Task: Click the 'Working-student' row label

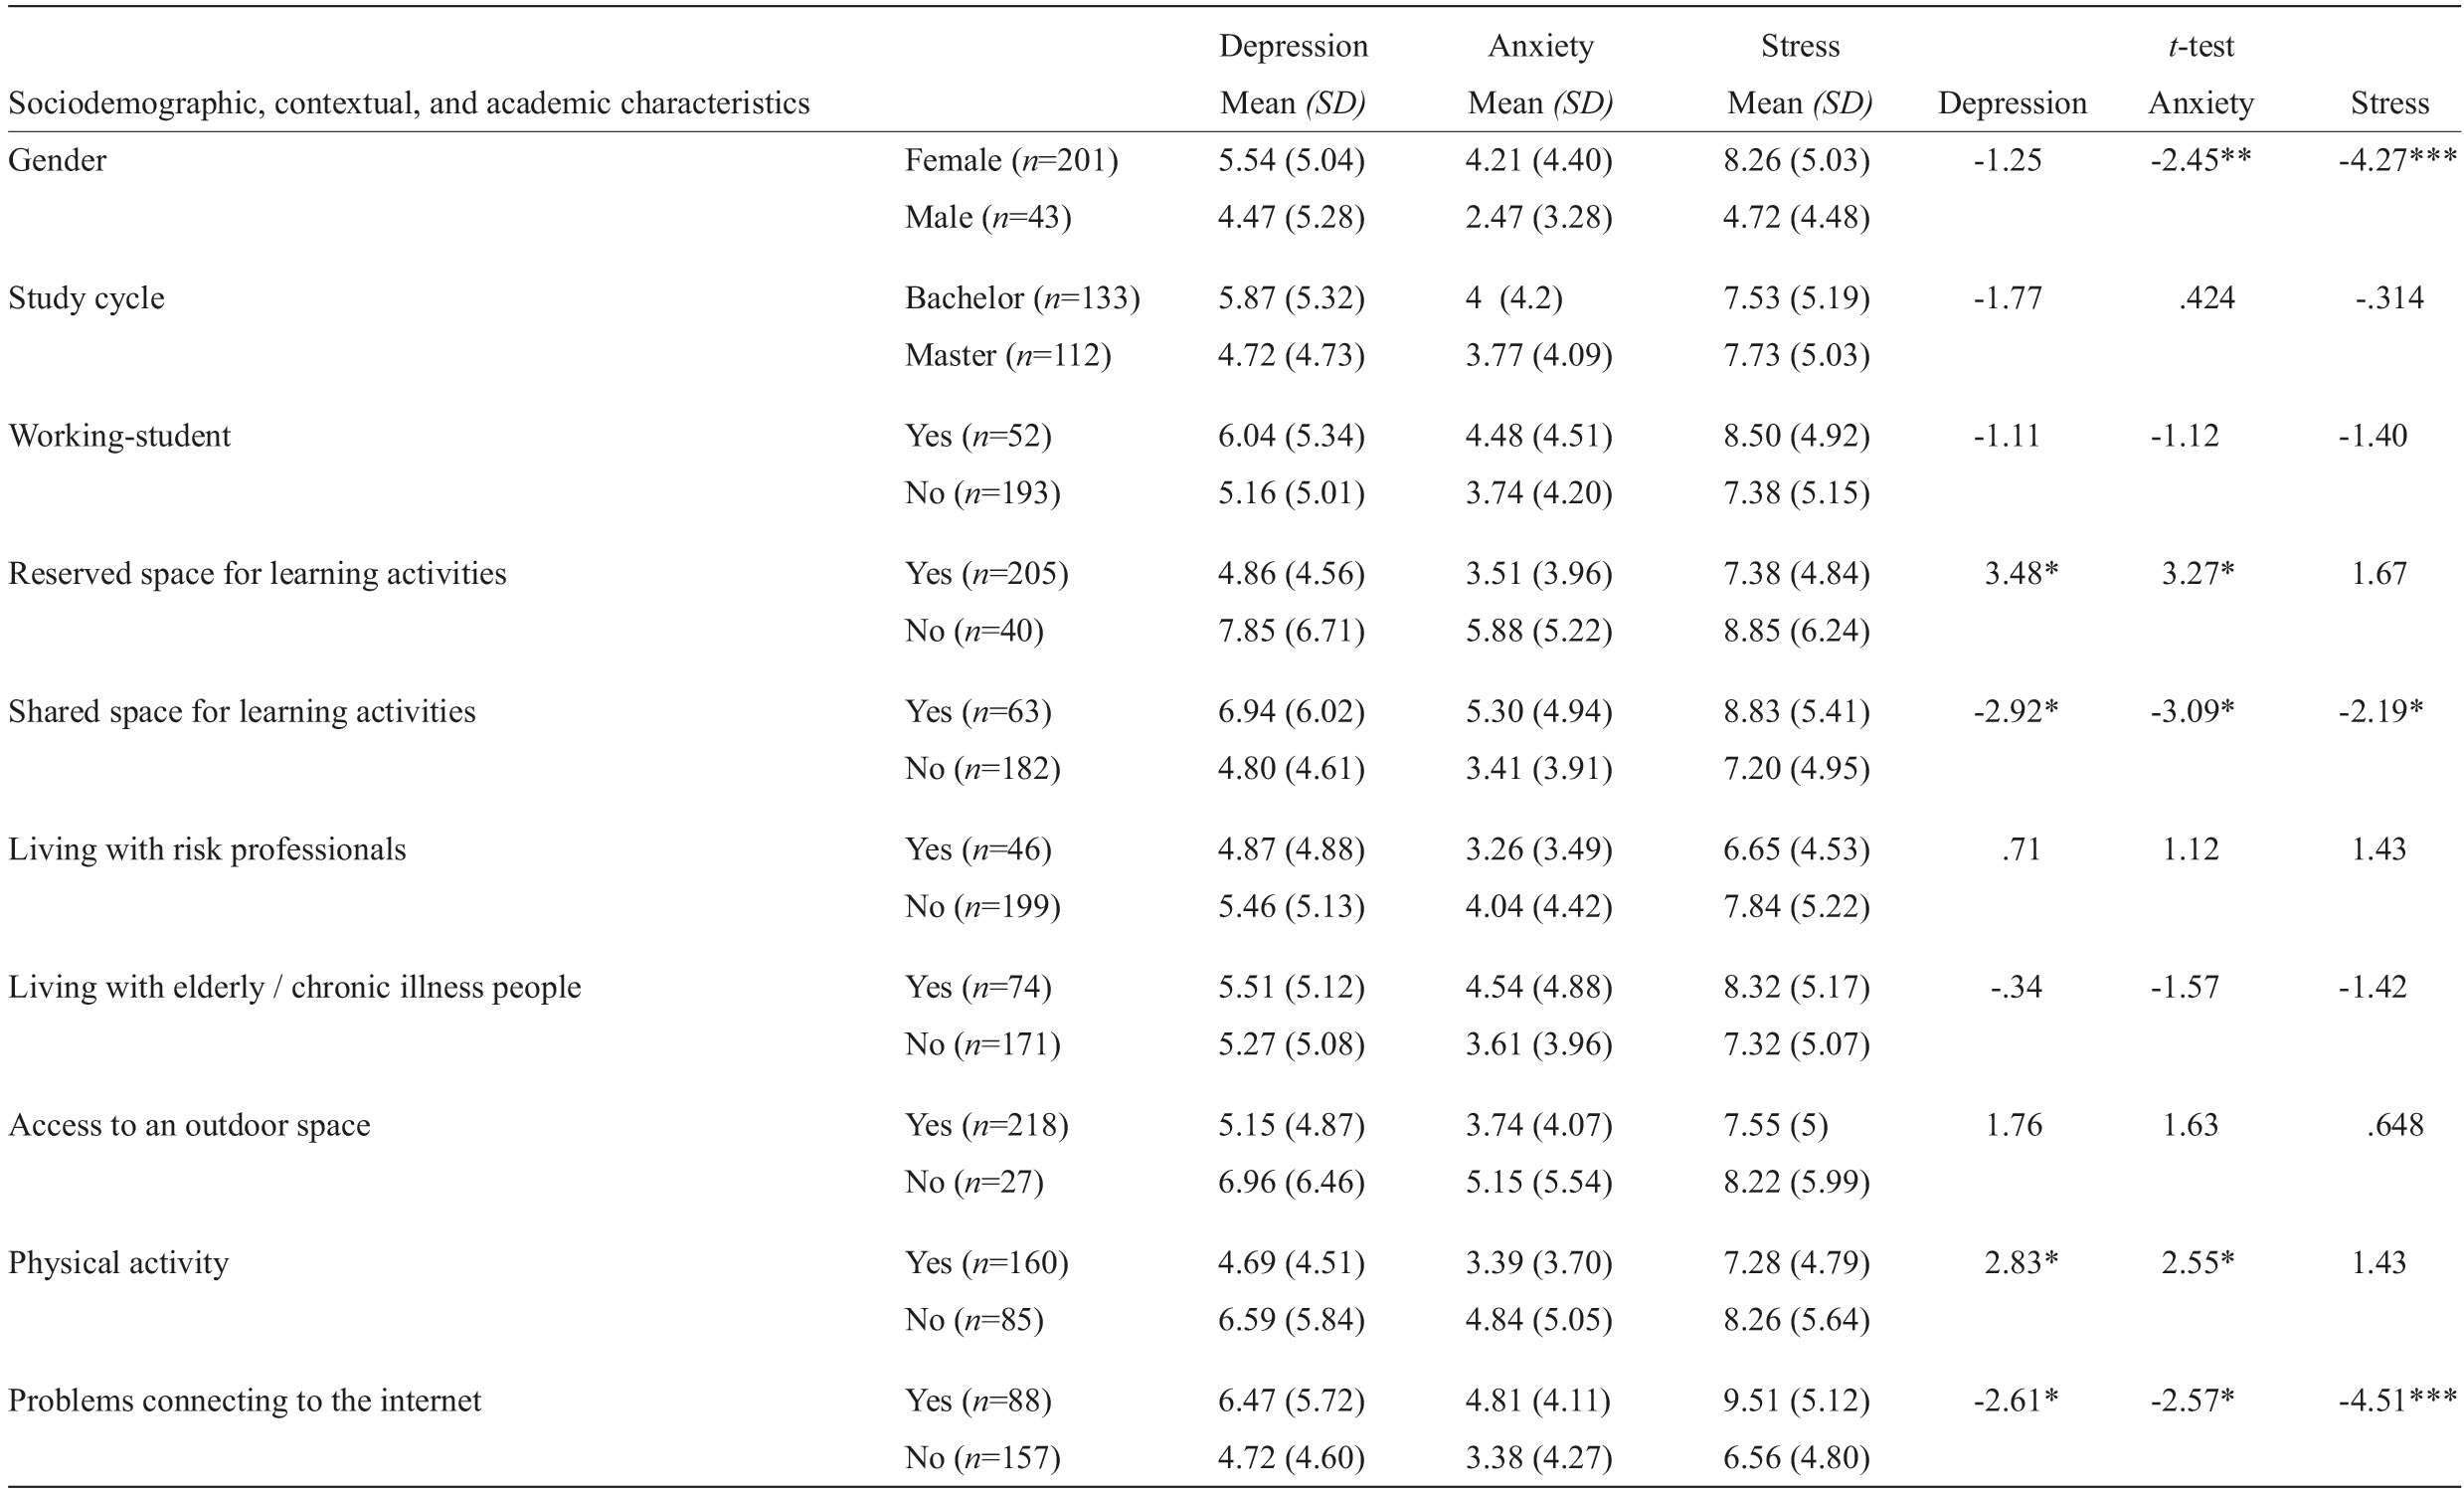Action: (x=119, y=436)
